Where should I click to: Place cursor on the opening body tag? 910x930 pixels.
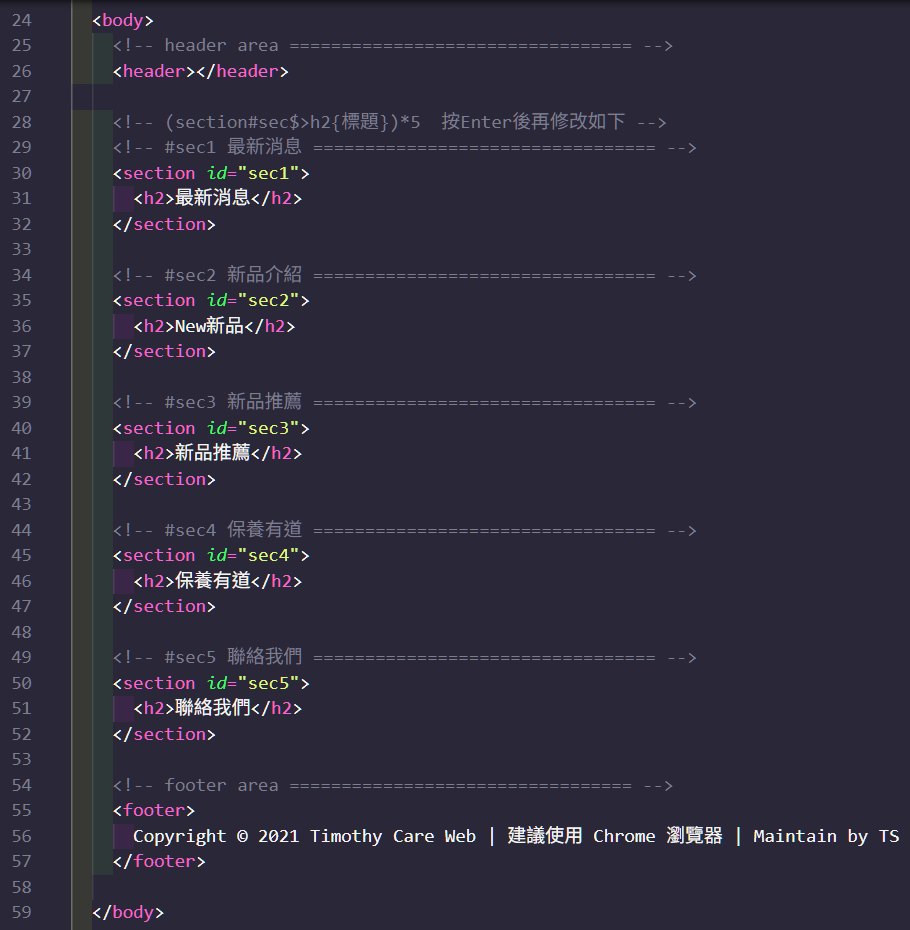tap(122, 20)
